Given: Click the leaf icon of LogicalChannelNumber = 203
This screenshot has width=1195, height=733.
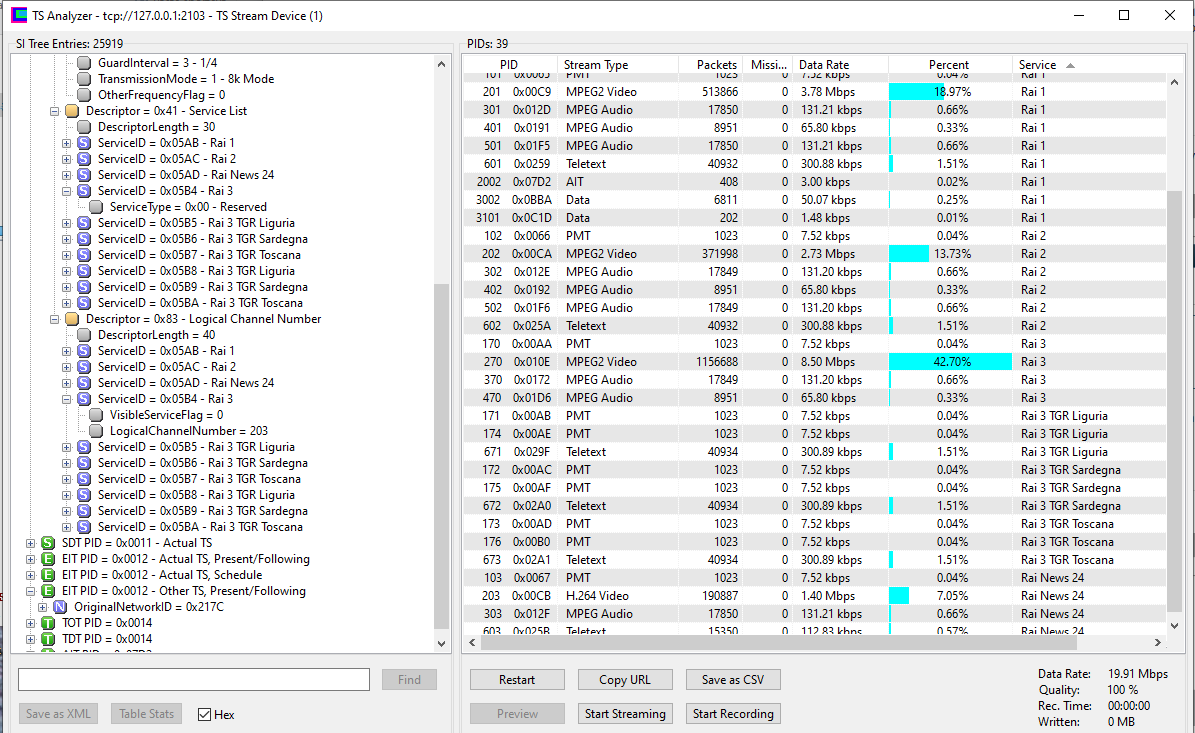Looking at the screenshot, I should tap(96, 431).
